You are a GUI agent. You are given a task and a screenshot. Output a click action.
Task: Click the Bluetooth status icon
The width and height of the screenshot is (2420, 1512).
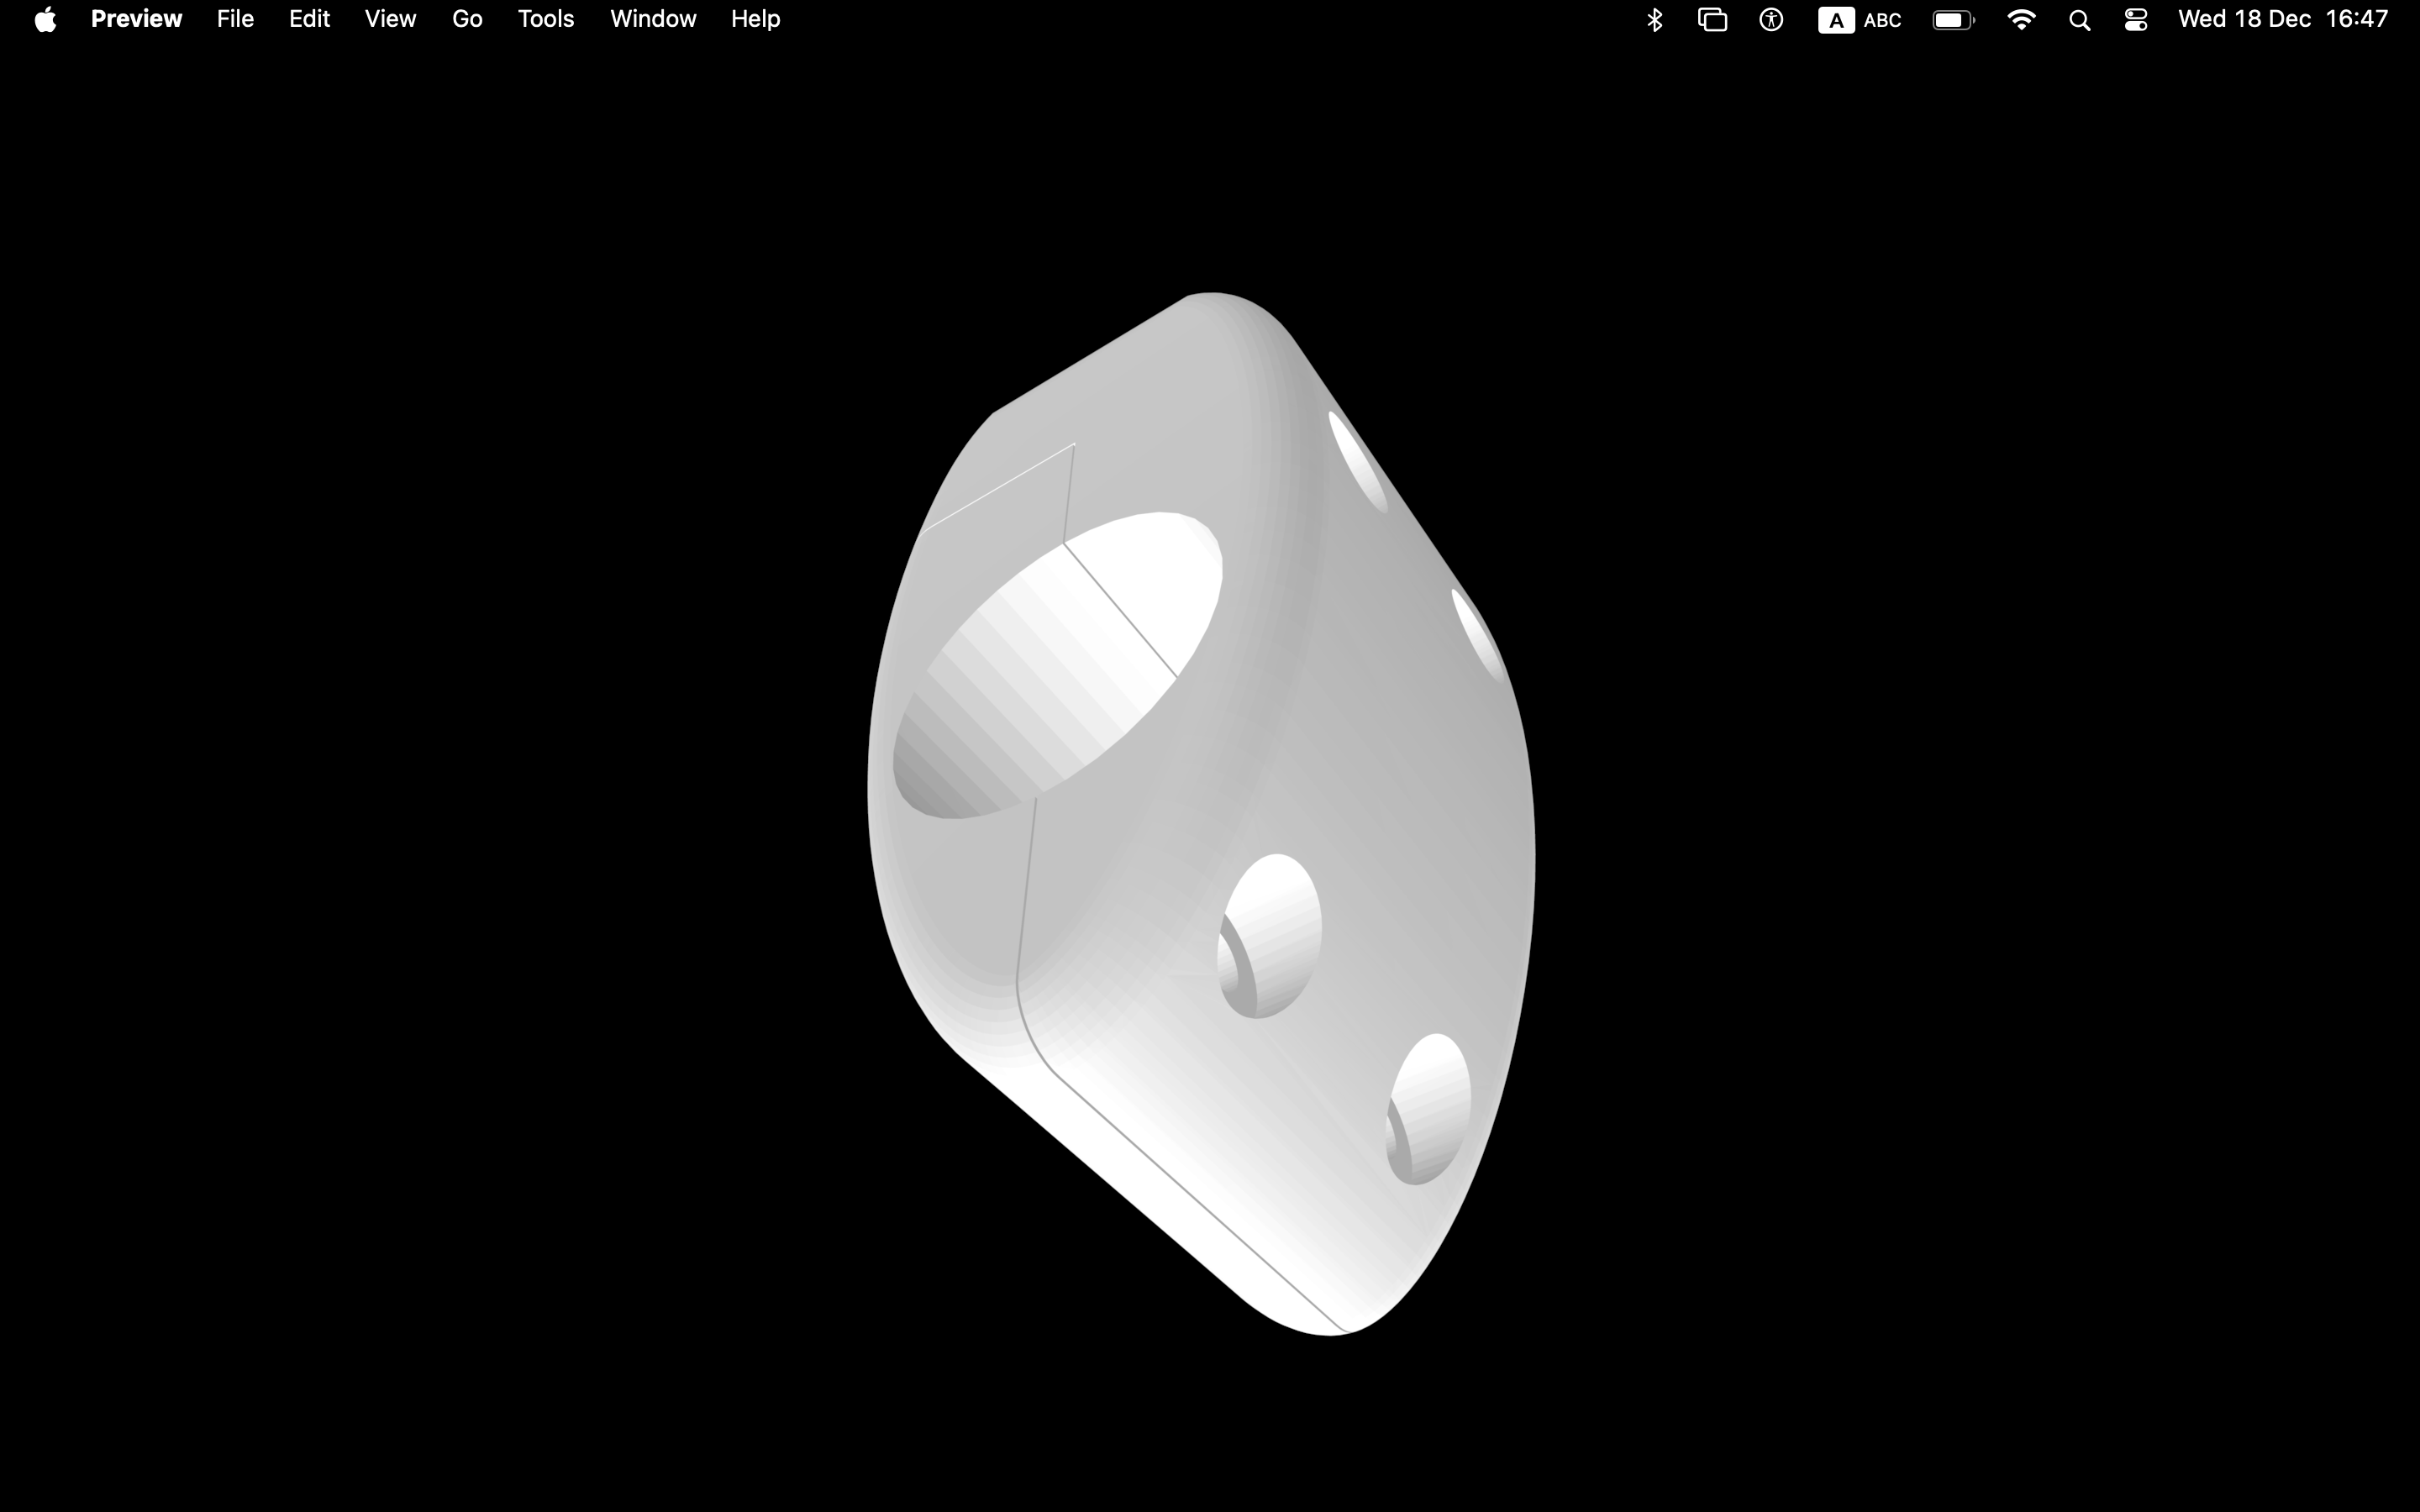[1654, 20]
